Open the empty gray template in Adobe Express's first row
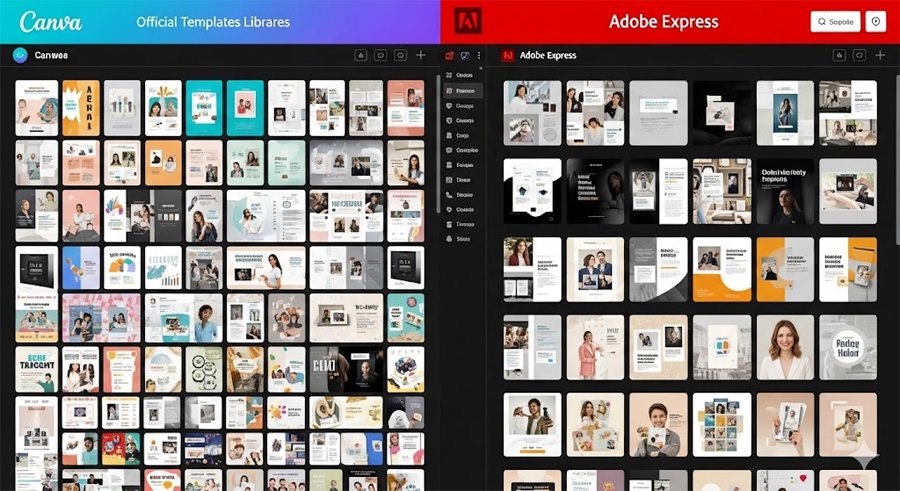 [x=658, y=113]
